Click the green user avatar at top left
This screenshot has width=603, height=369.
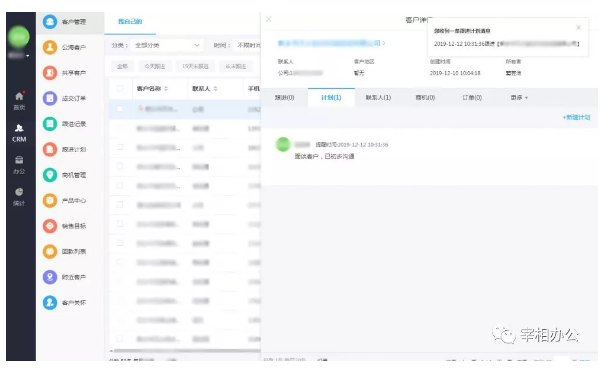click(x=18, y=37)
